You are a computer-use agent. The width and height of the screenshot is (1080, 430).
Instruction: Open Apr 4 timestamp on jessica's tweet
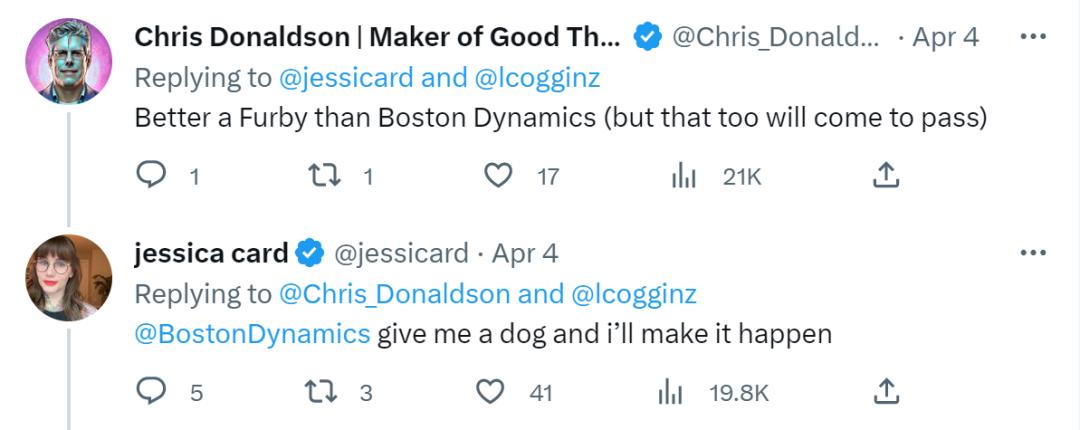[525, 253]
